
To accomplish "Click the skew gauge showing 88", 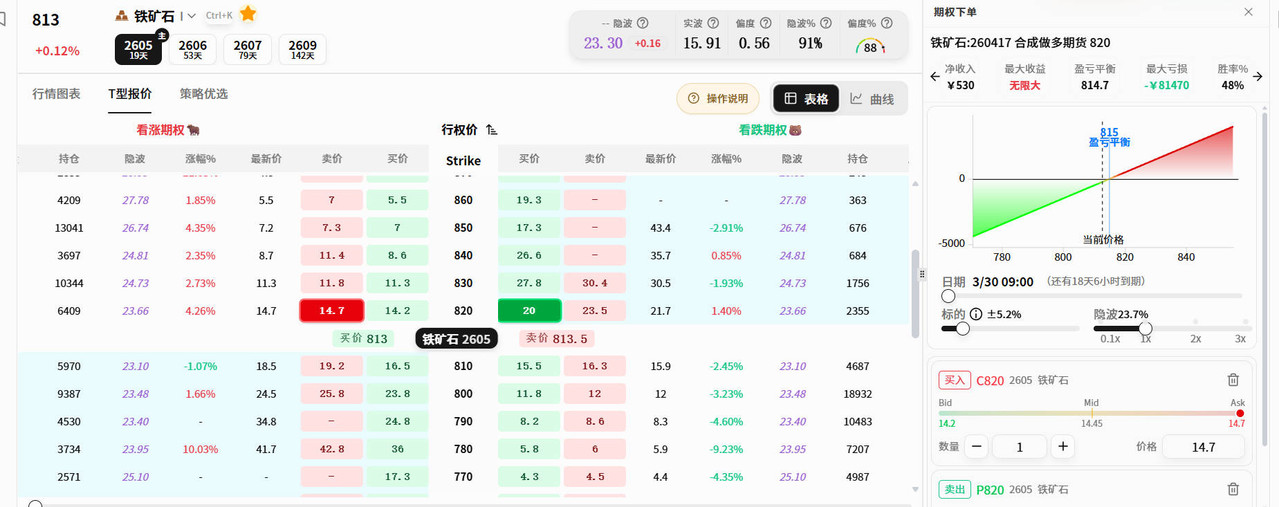I will coord(871,46).
